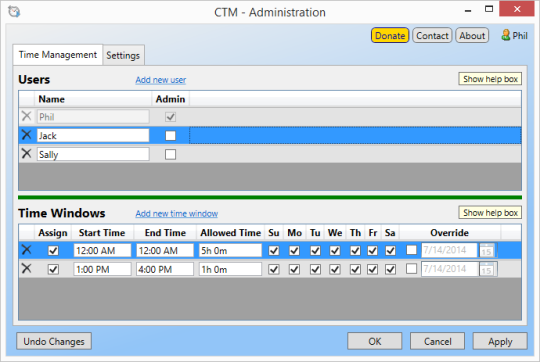Click the Admin column header
540x362 pixels.
coord(170,99)
